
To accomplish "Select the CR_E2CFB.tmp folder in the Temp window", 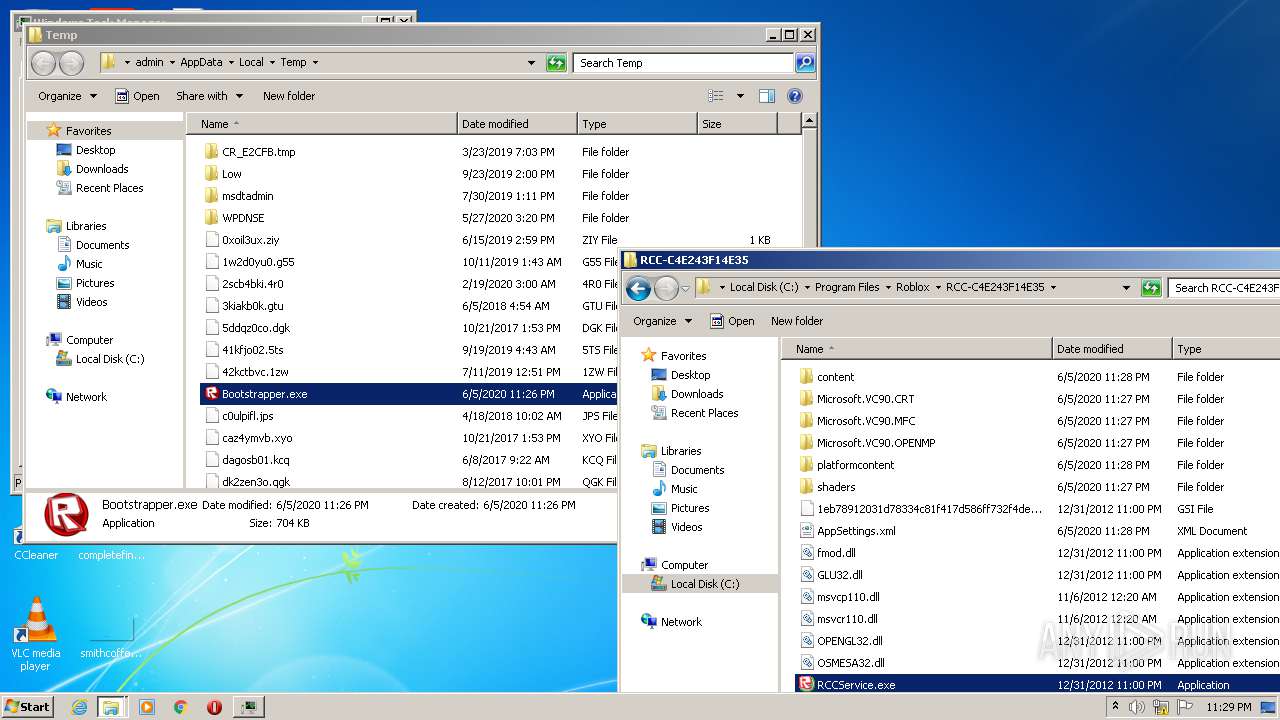I will point(258,152).
